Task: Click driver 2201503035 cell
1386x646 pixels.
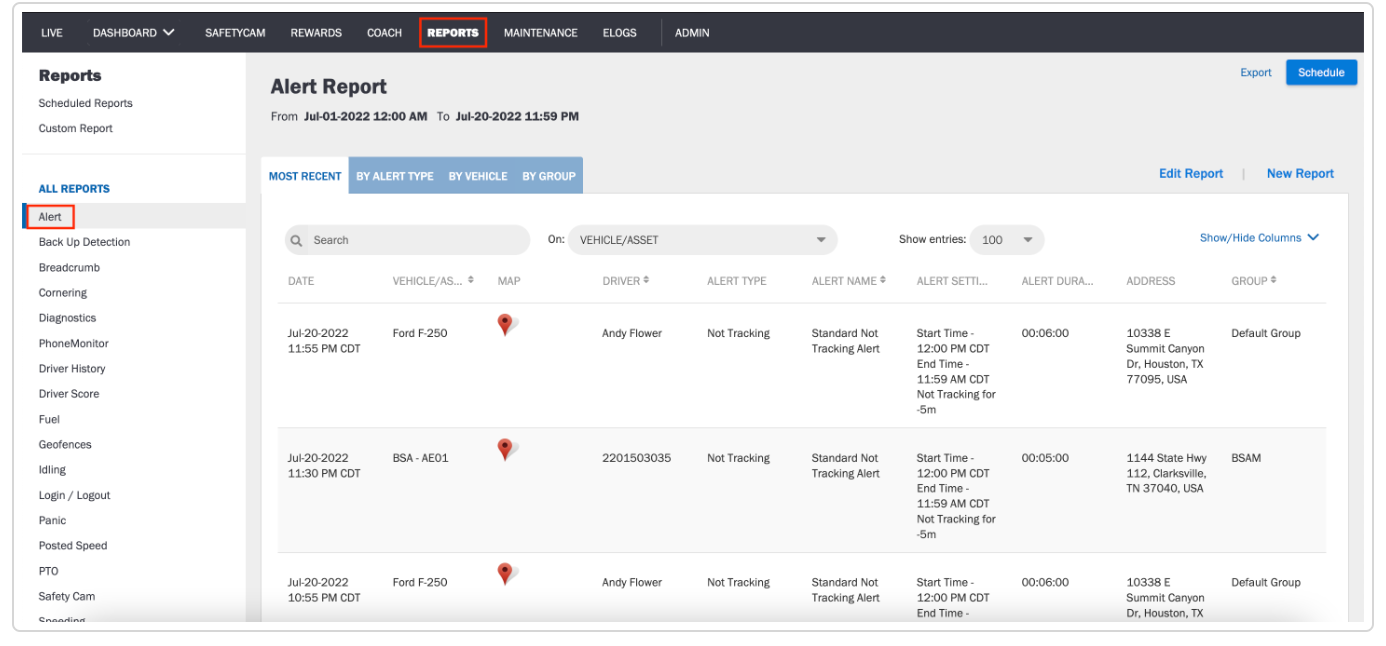Action: tap(636, 458)
